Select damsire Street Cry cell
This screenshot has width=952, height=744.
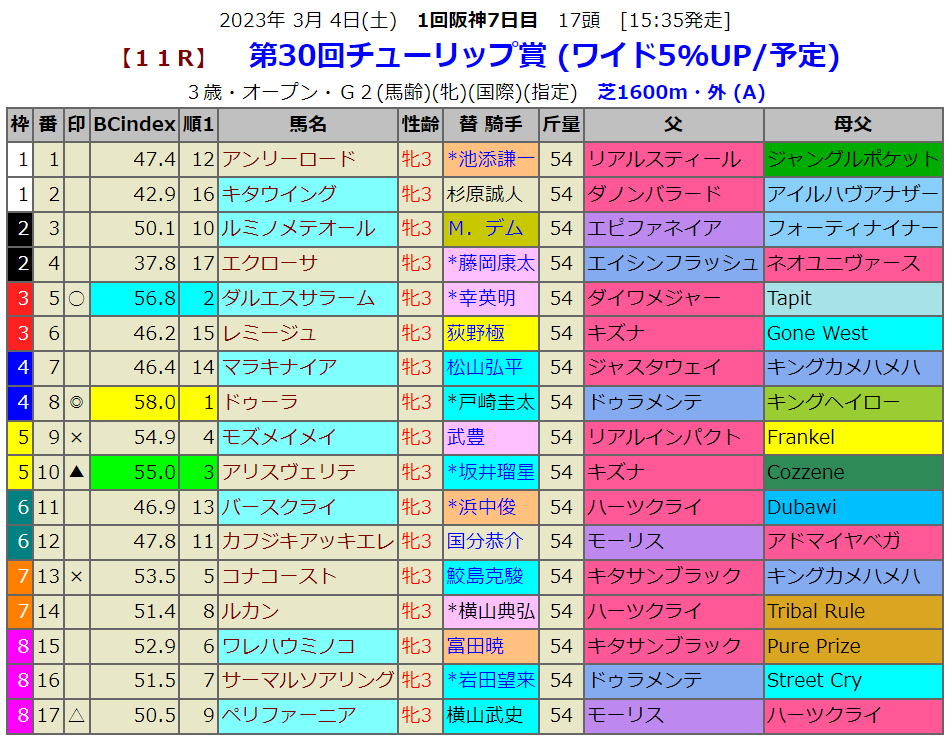852,680
